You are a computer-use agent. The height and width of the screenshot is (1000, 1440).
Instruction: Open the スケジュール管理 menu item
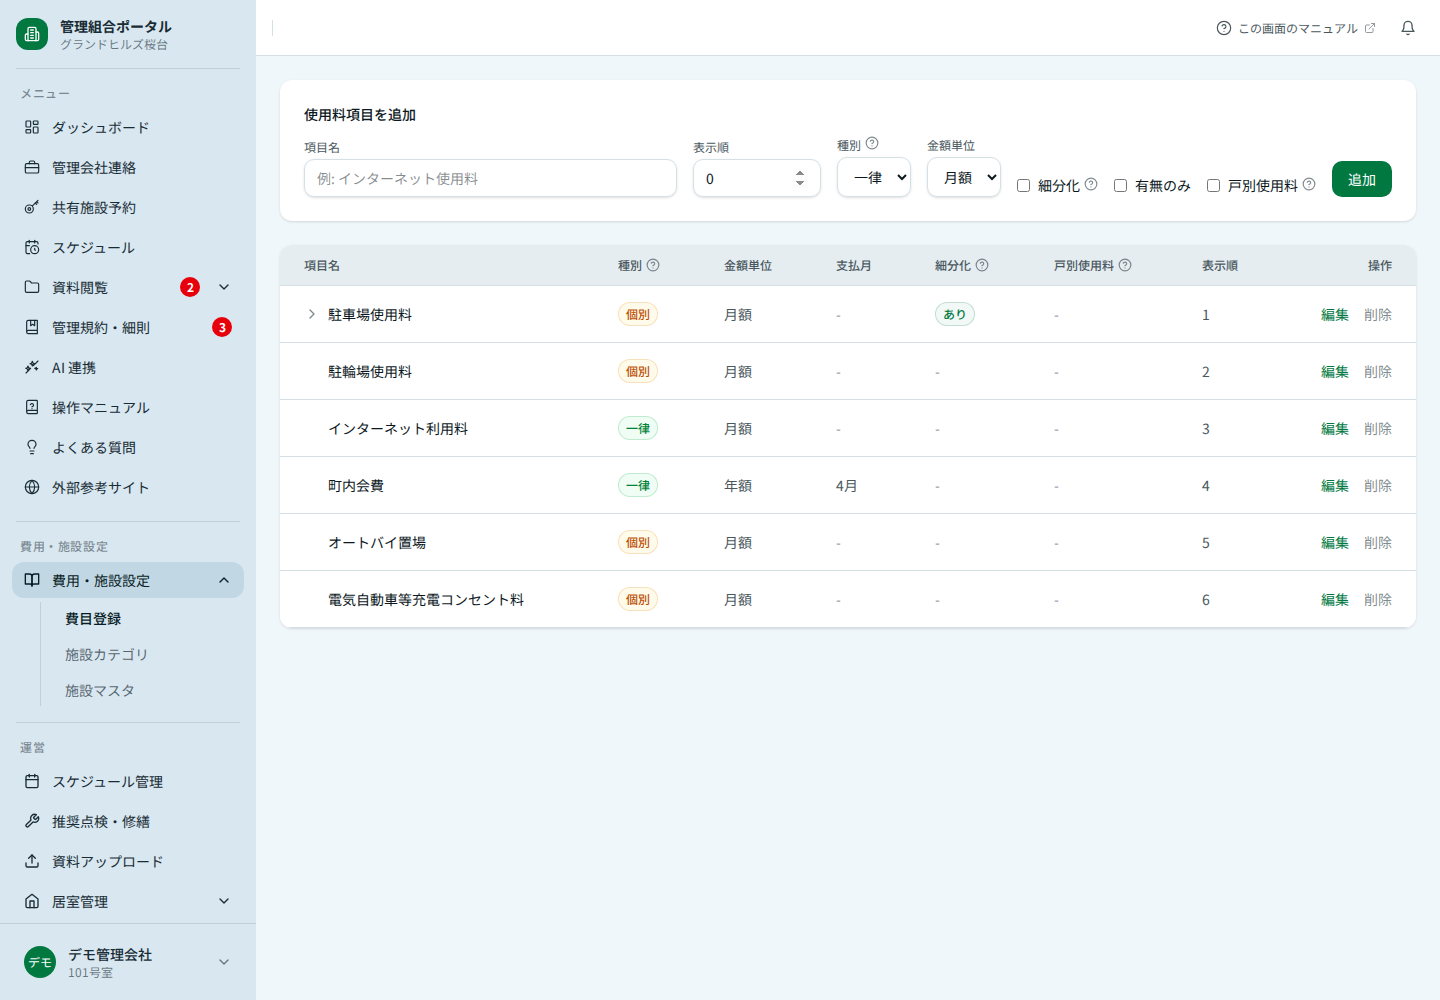click(128, 781)
